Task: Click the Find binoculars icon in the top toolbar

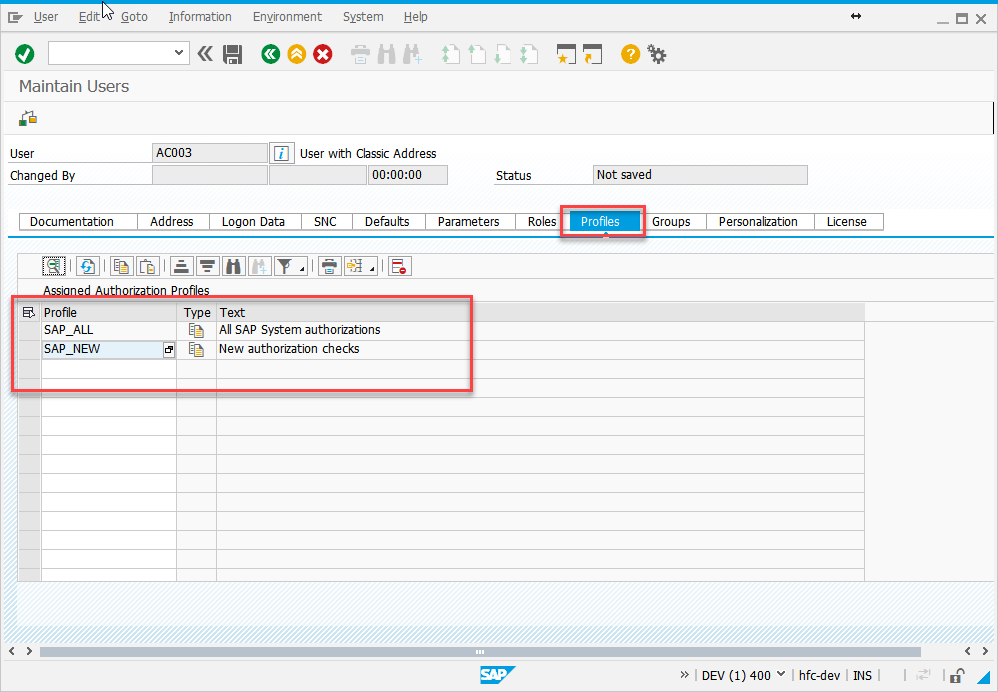Action: point(386,54)
